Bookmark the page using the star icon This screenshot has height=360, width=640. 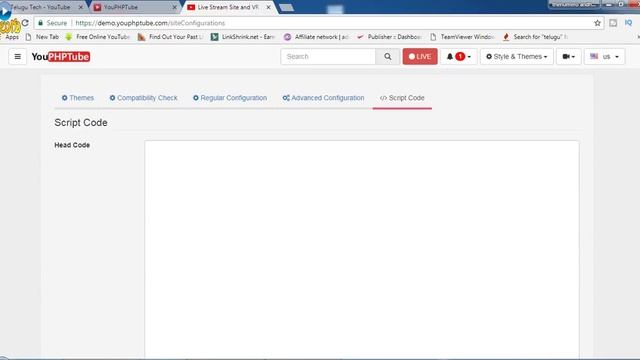tap(598, 23)
